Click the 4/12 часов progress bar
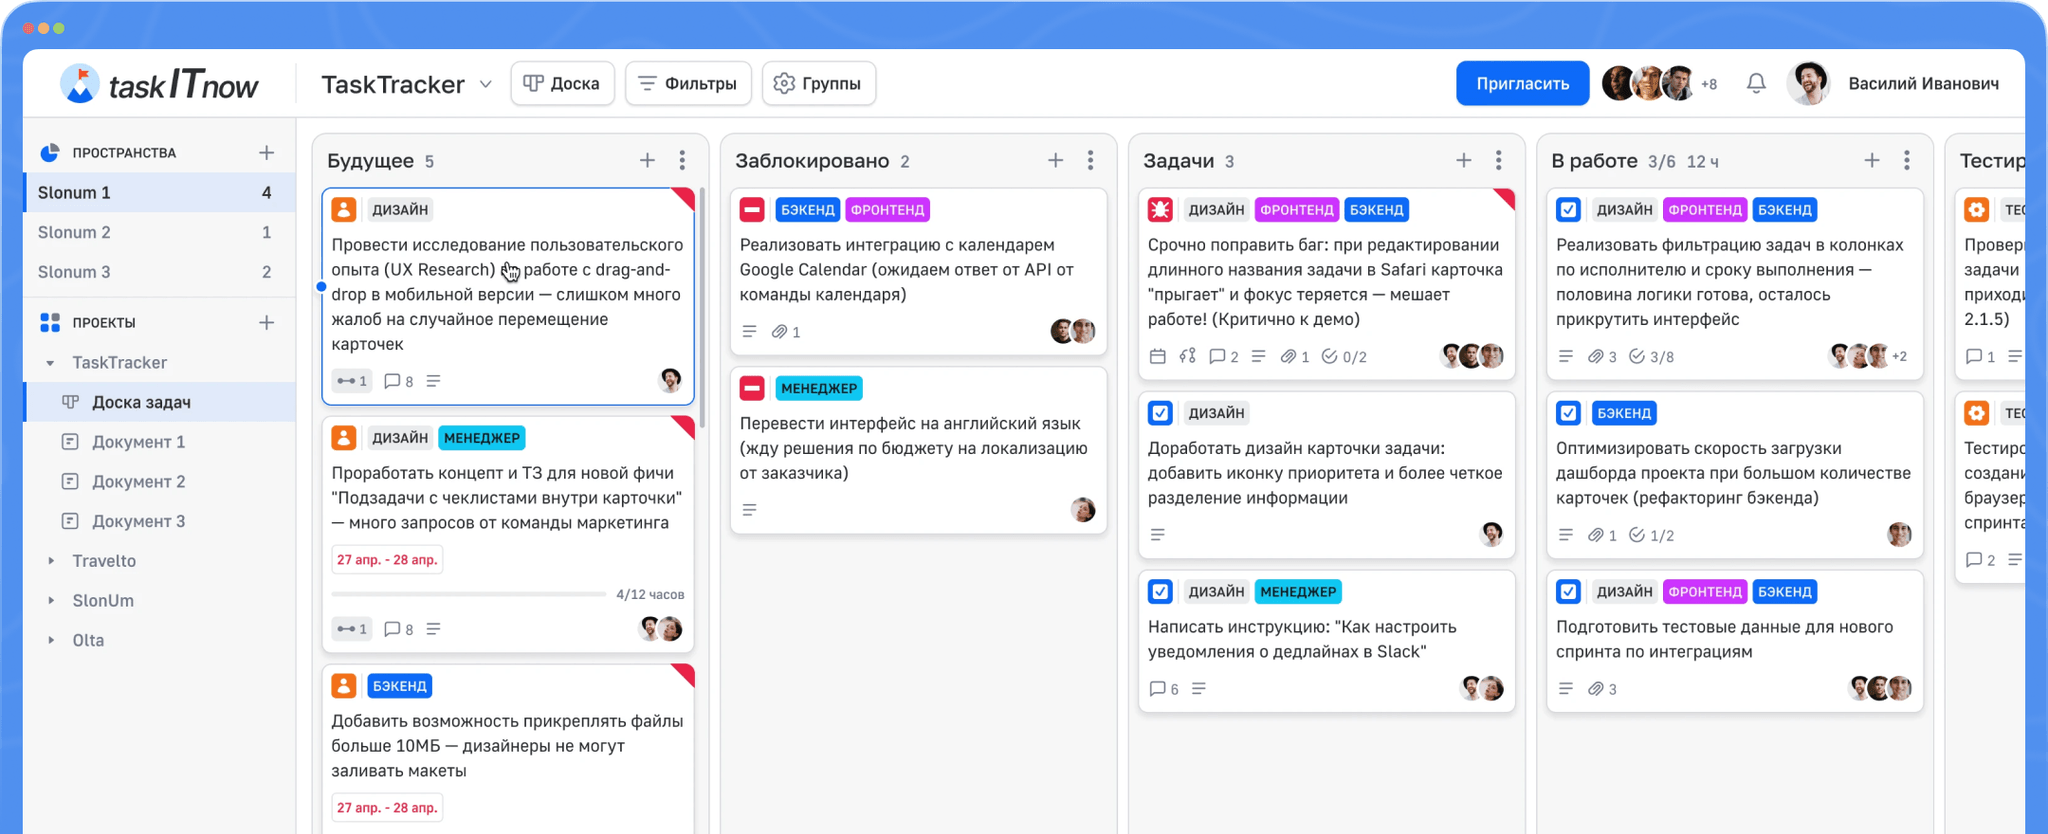Image resolution: width=2048 pixels, height=834 pixels. (x=468, y=594)
